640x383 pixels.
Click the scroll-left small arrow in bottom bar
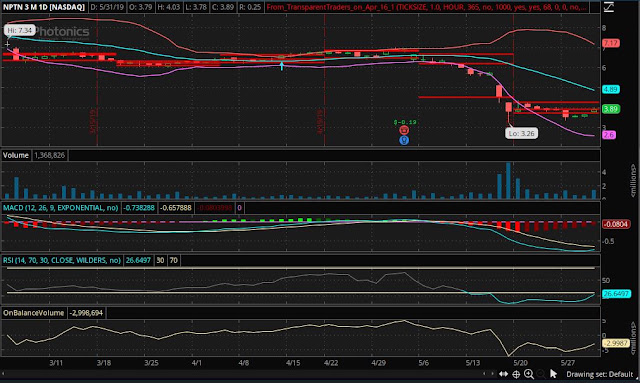pos(484,374)
